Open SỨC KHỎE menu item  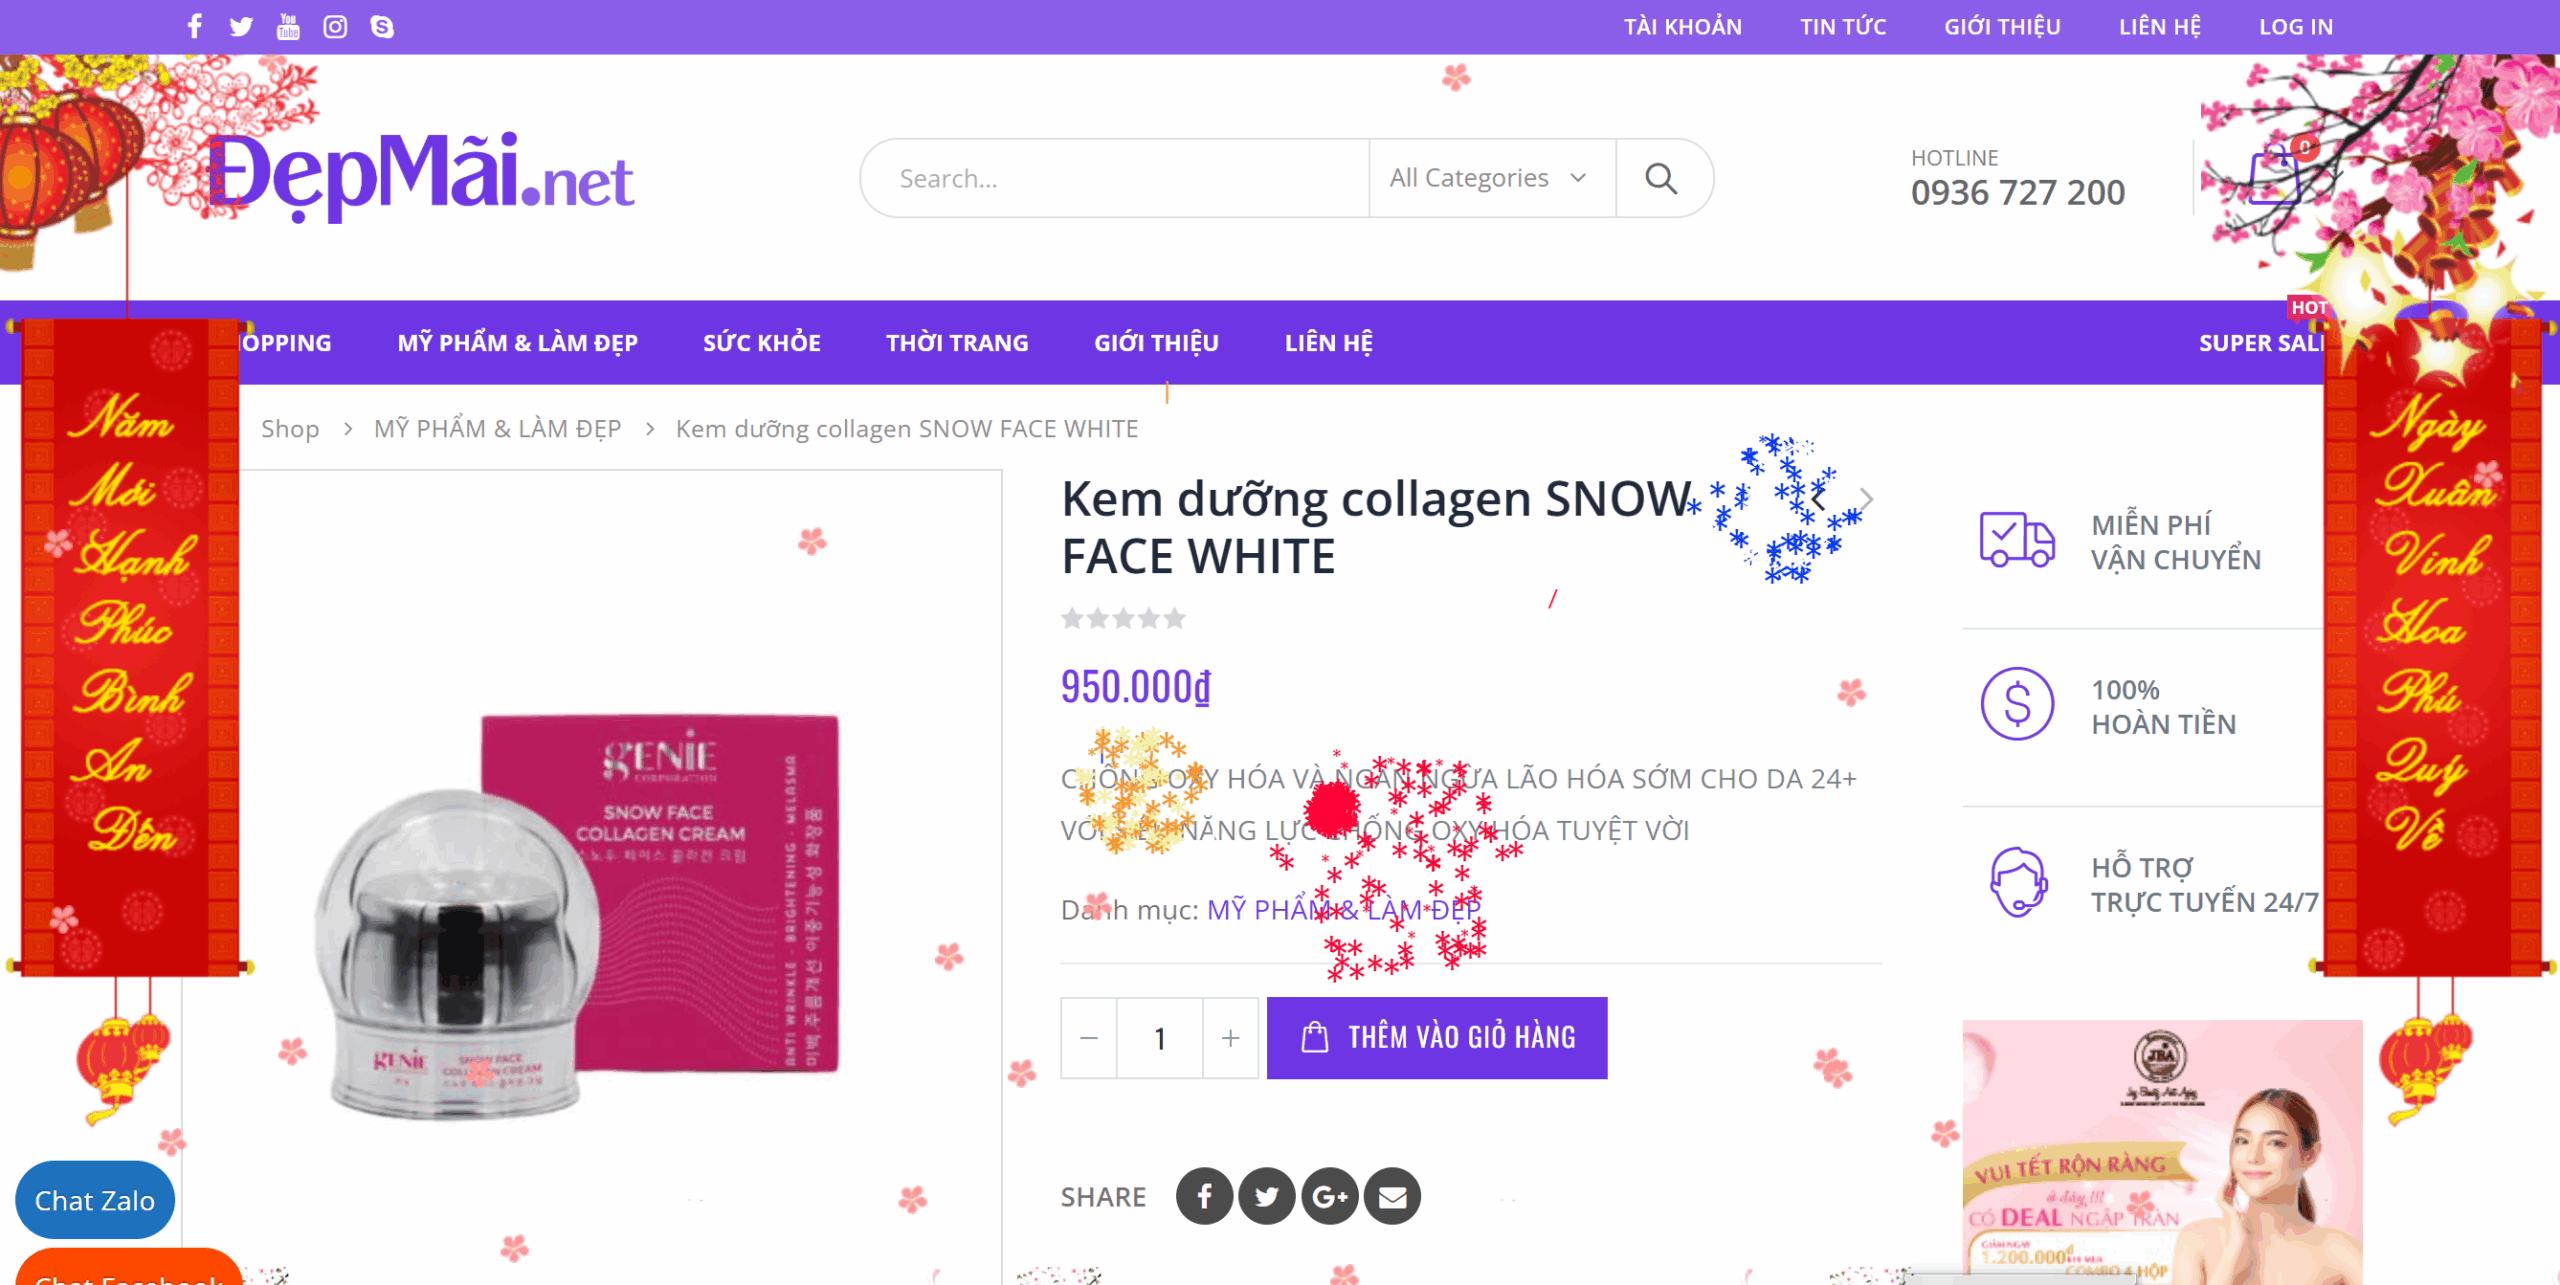[761, 343]
